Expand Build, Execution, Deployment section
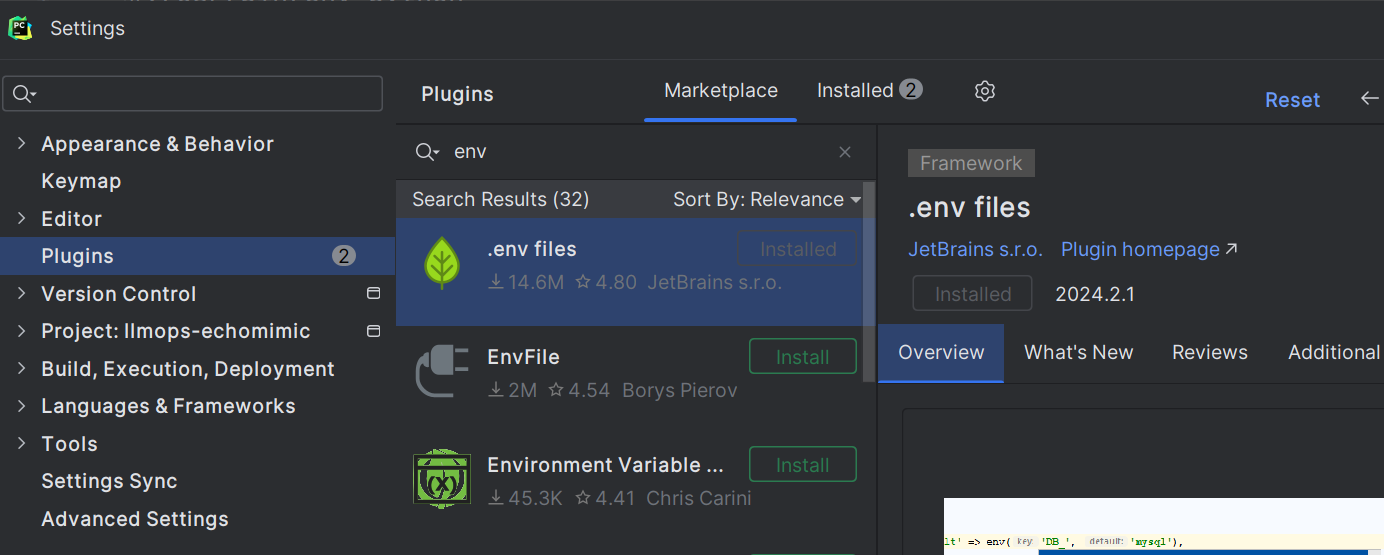Image resolution: width=1384 pixels, height=555 pixels. tap(22, 369)
